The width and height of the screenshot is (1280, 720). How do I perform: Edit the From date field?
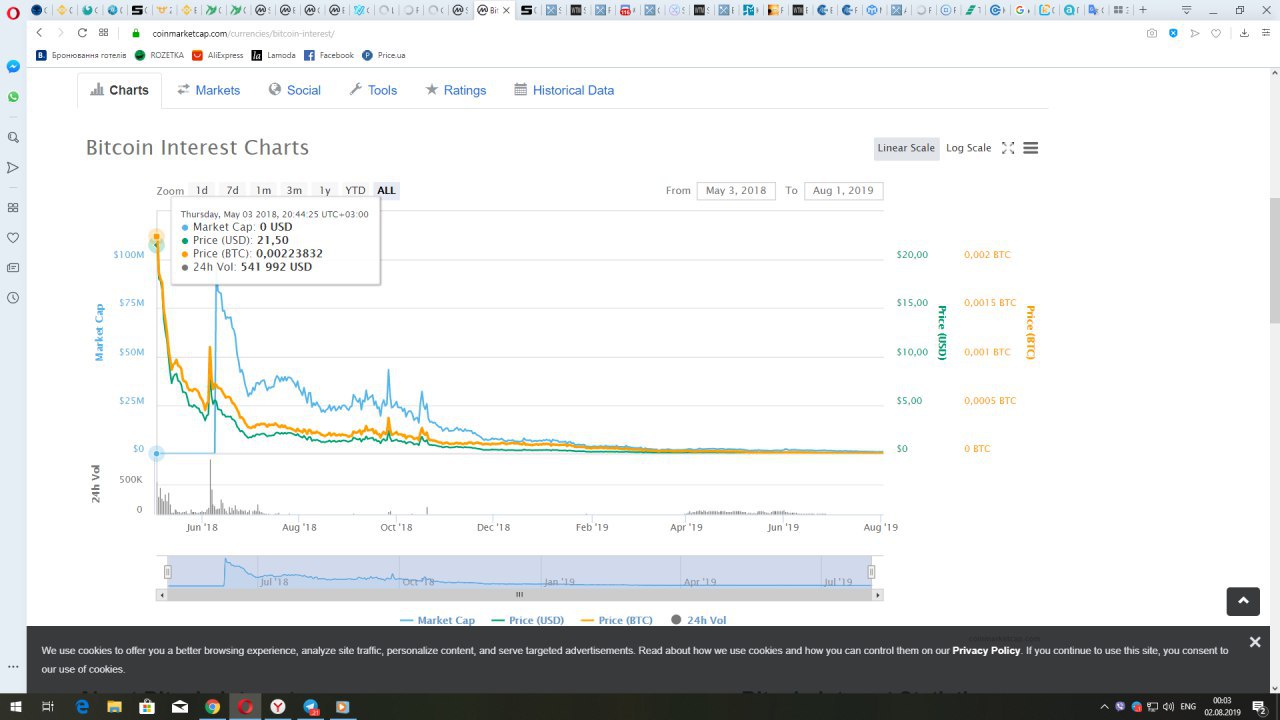pos(736,190)
